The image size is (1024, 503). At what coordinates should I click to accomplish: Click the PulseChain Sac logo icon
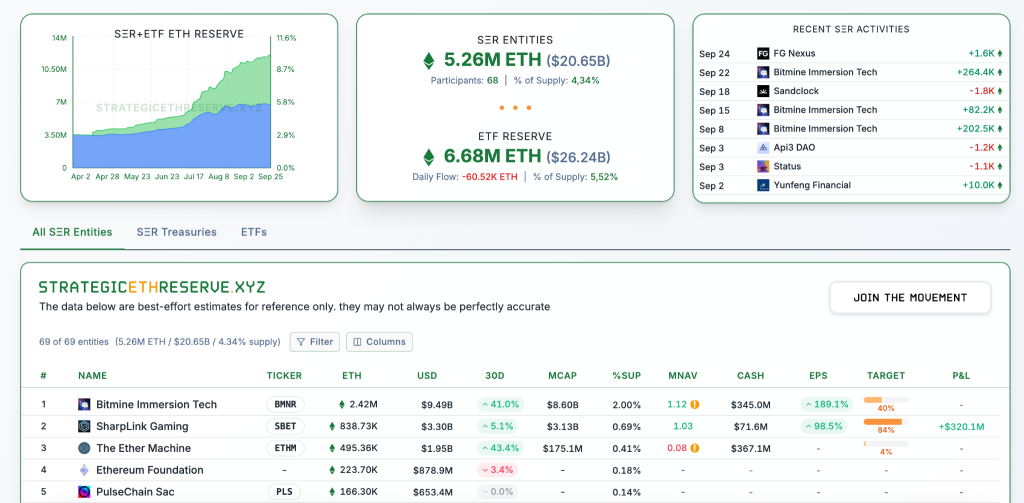(85, 492)
